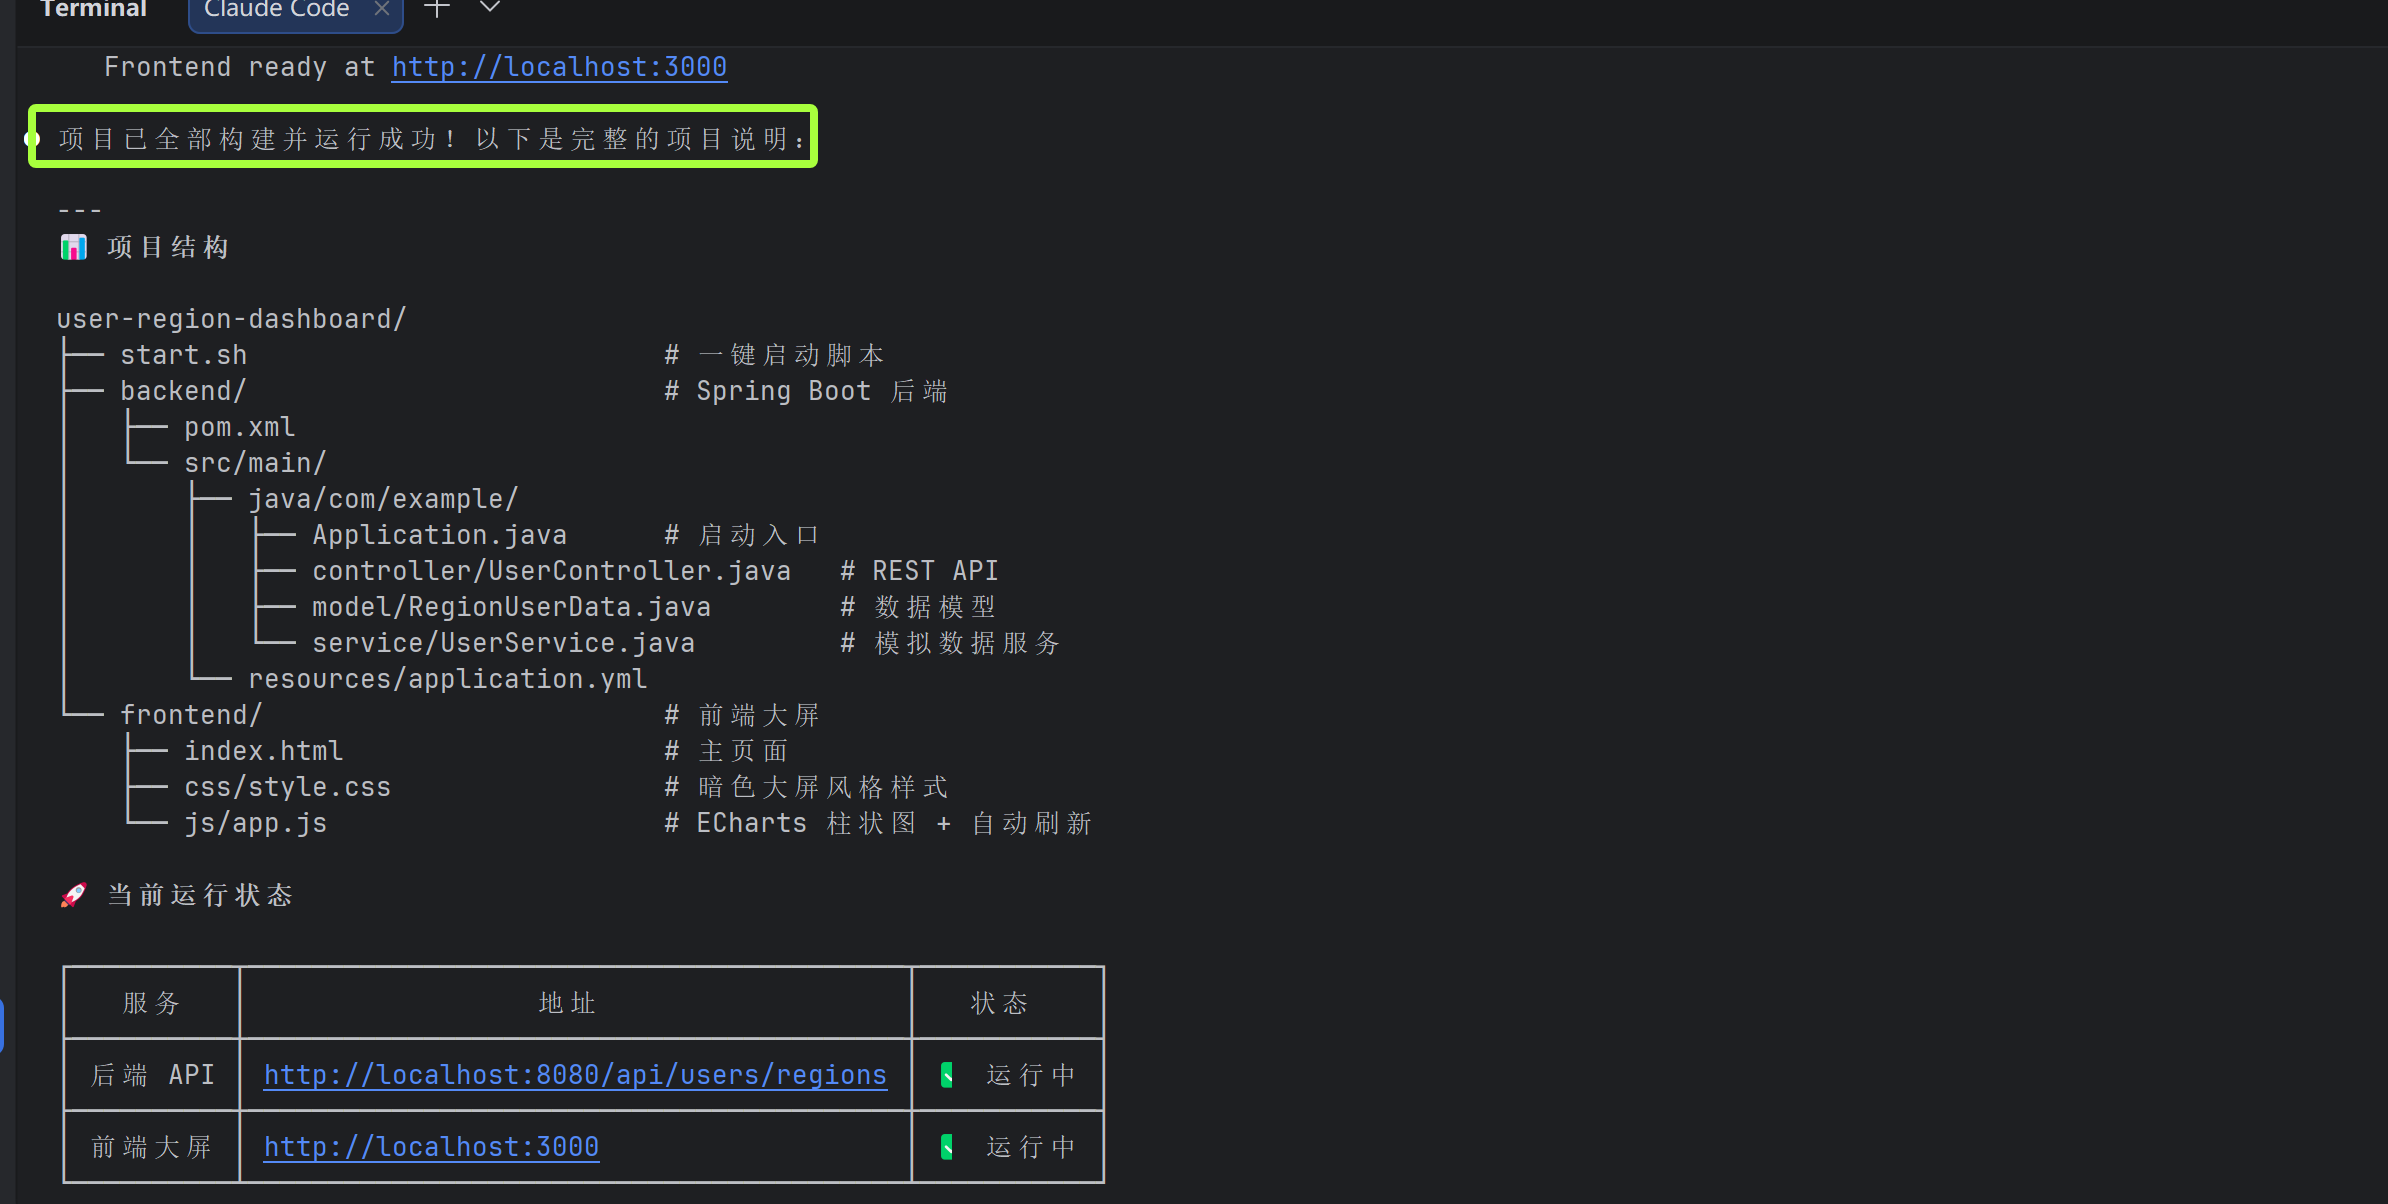Click the green status icon in 后端 API row
The image size is (2388, 1204).
tap(947, 1075)
